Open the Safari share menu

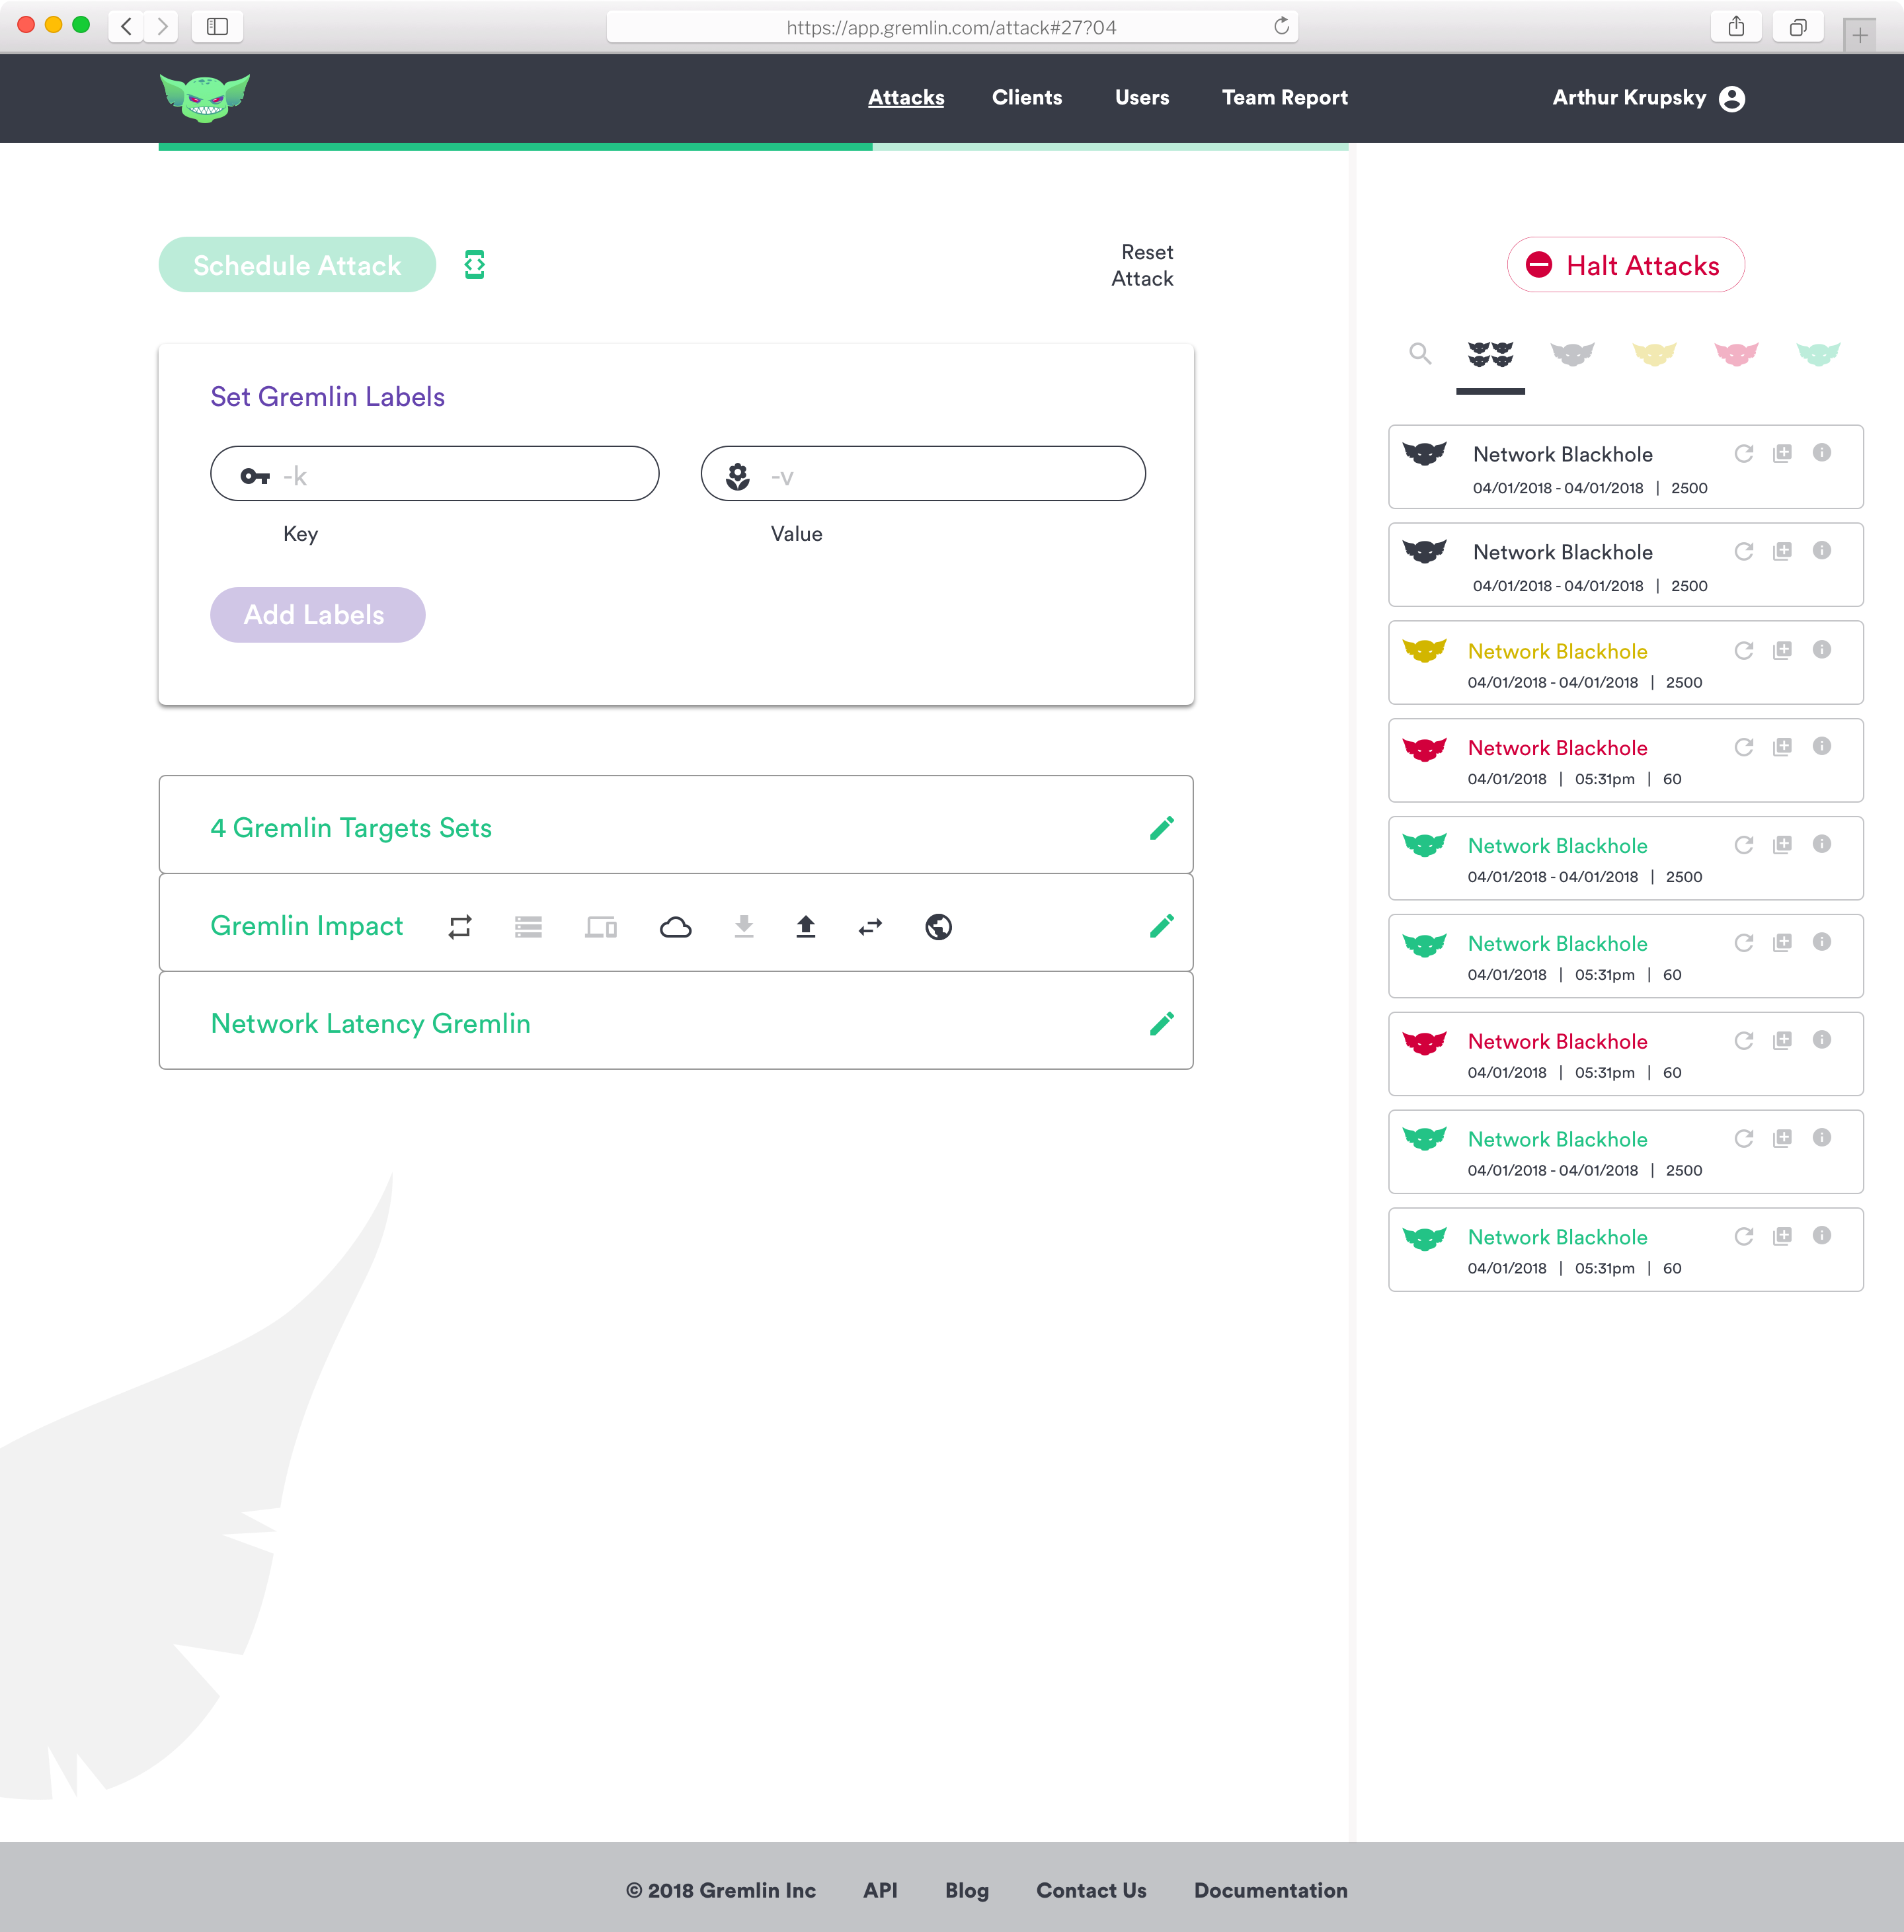point(1736,27)
